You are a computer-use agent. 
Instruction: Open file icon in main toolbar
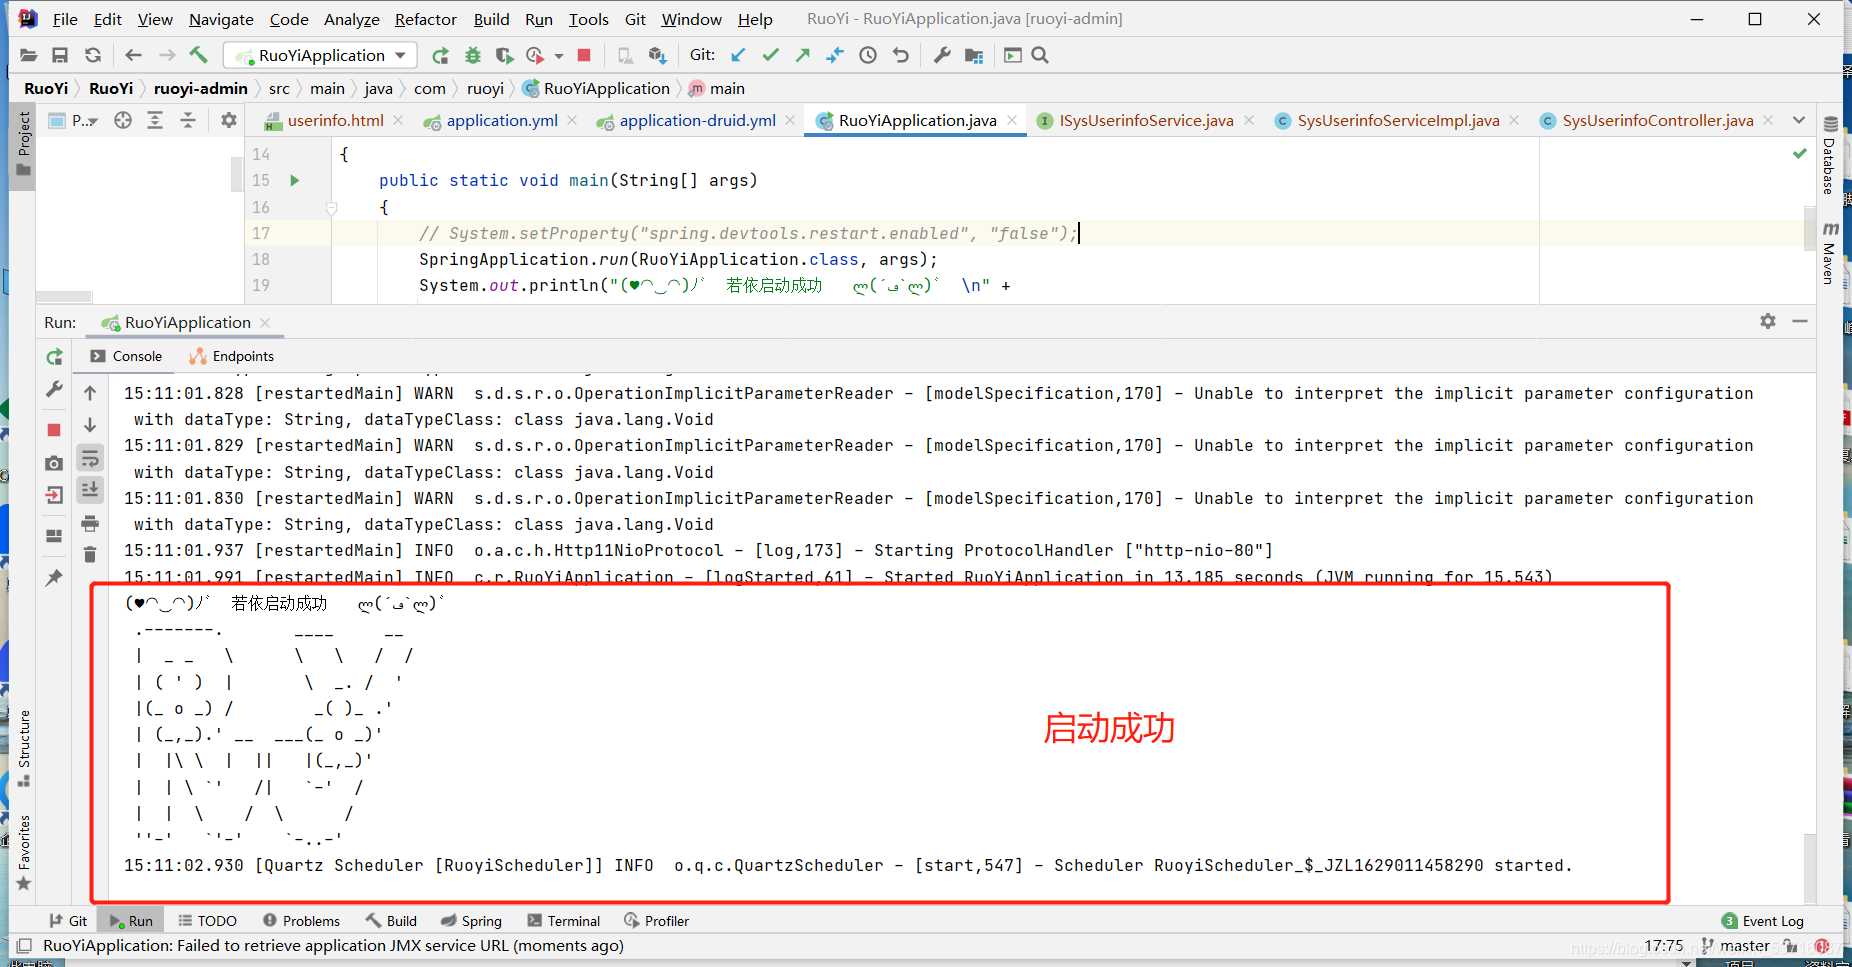click(28, 55)
